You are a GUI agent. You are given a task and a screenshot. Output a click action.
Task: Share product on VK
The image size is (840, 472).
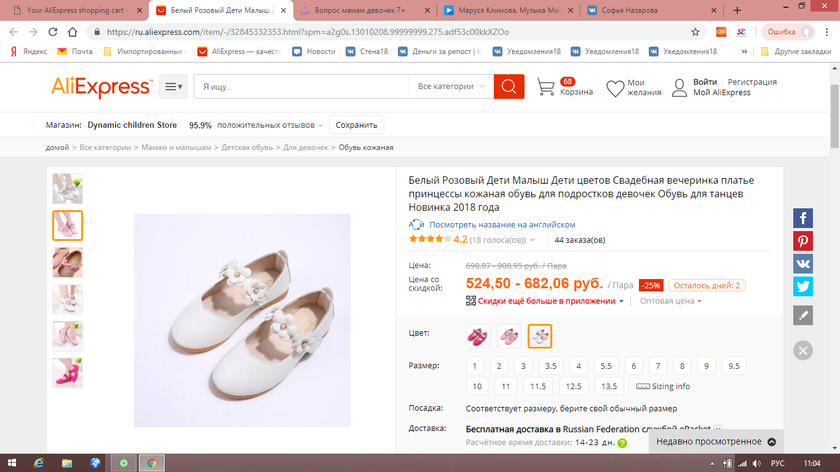(x=803, y=264)
